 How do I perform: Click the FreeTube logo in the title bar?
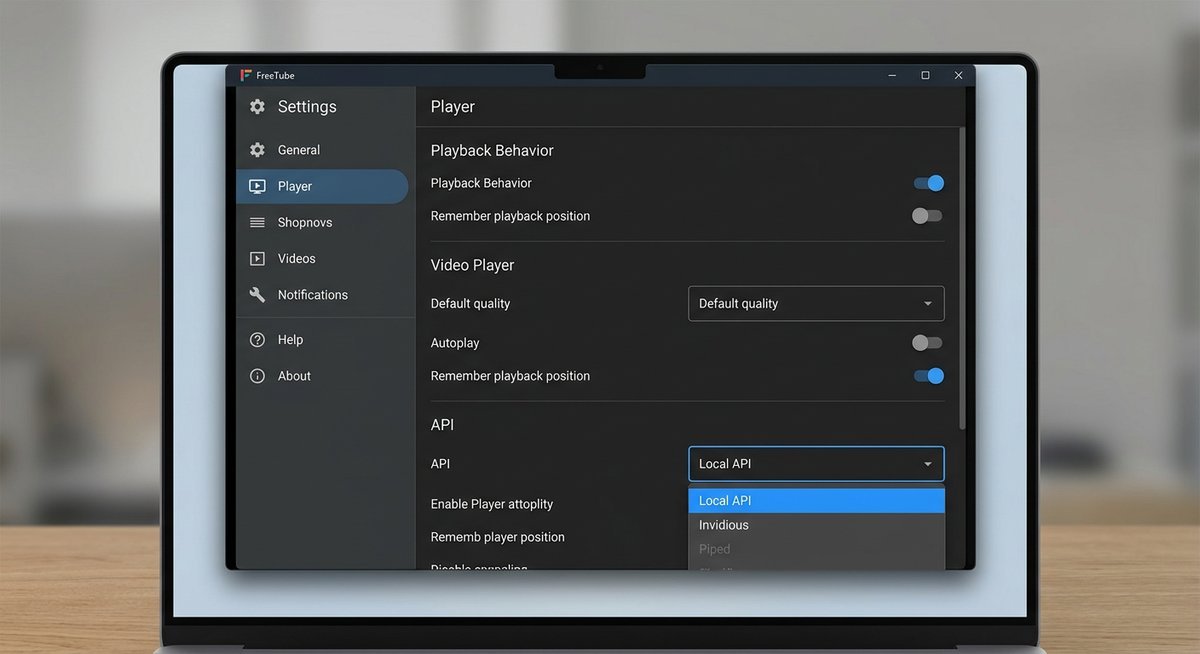[246, 74]
